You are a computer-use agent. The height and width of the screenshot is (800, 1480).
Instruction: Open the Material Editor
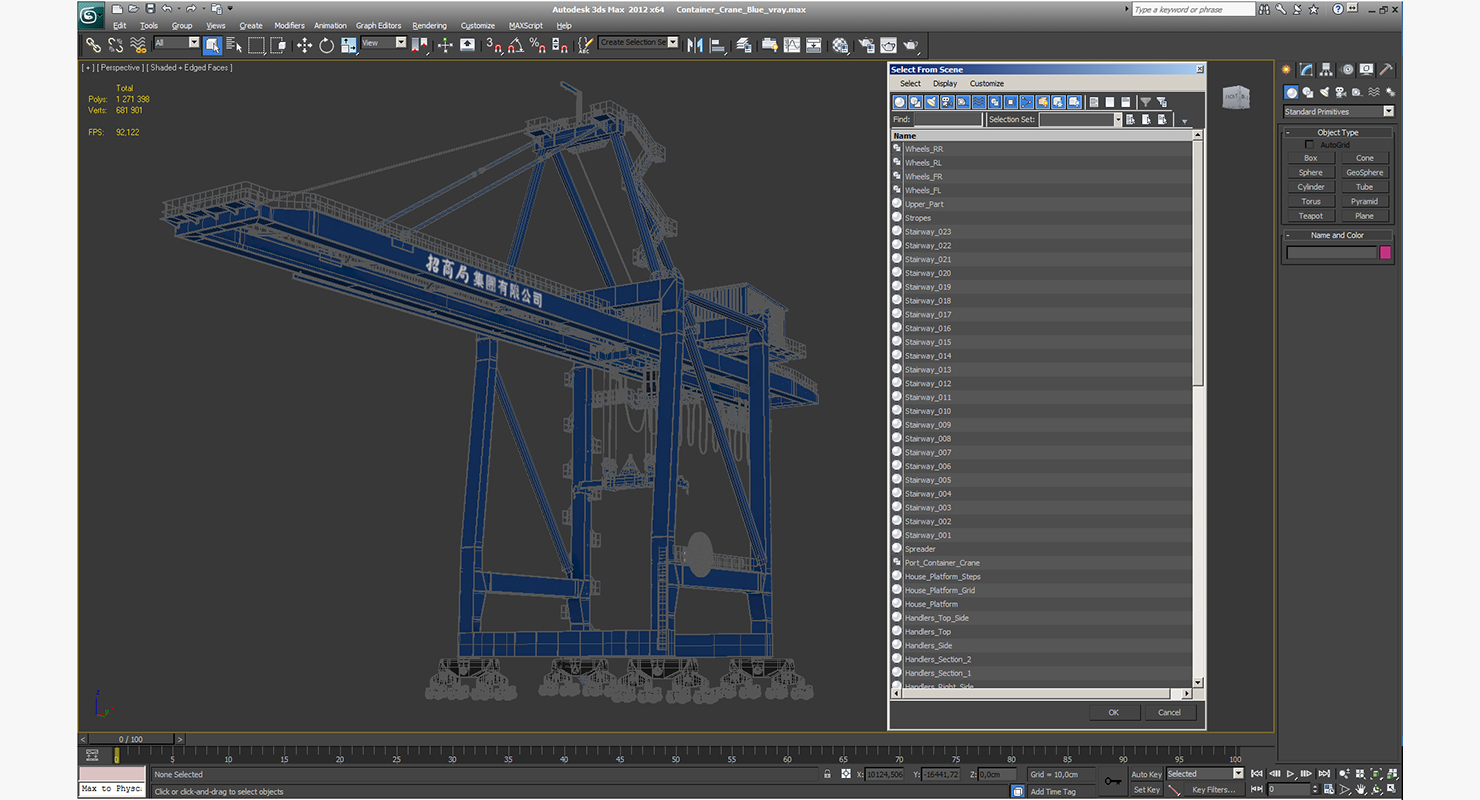click(x=840, y=45)
